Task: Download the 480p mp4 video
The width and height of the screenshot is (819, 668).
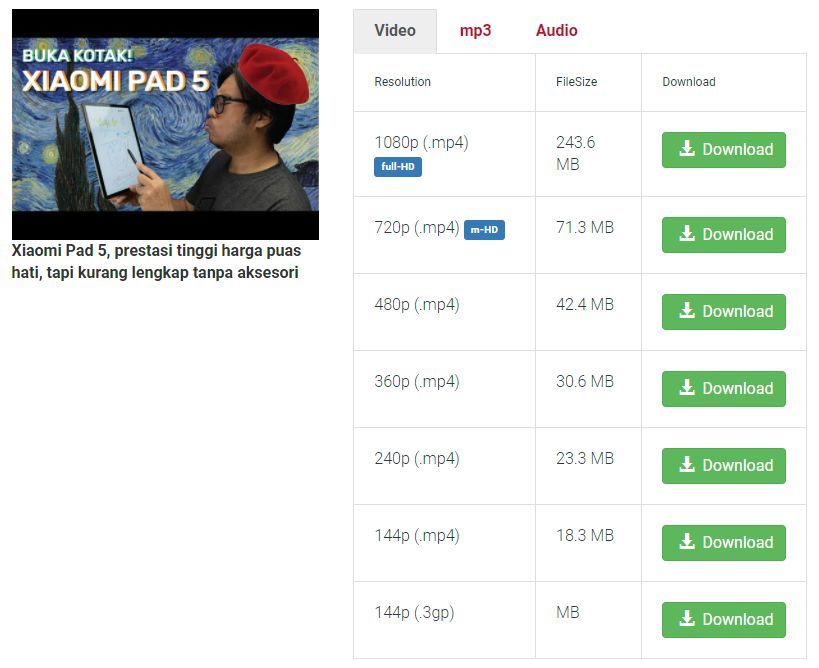Action: tap(724, 312)
